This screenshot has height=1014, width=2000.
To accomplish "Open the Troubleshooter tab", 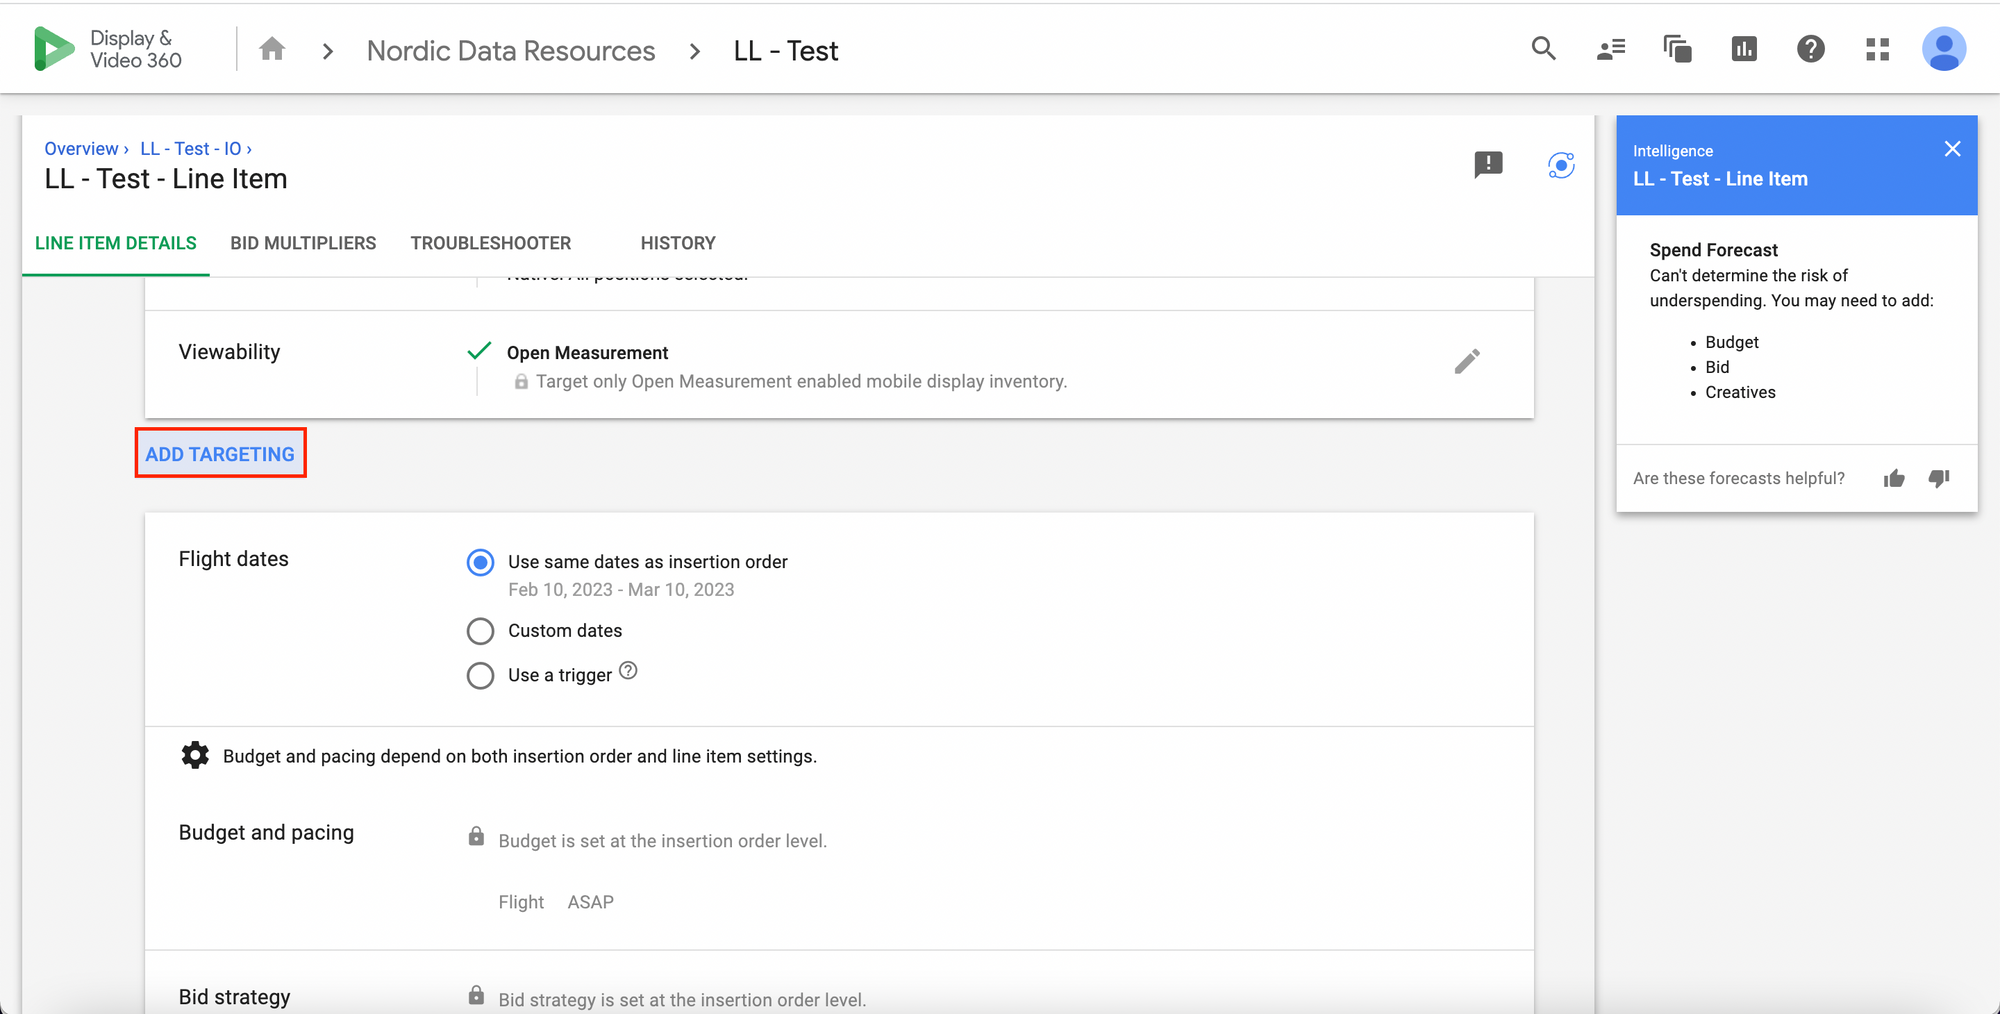I will [x=490, y=243].
